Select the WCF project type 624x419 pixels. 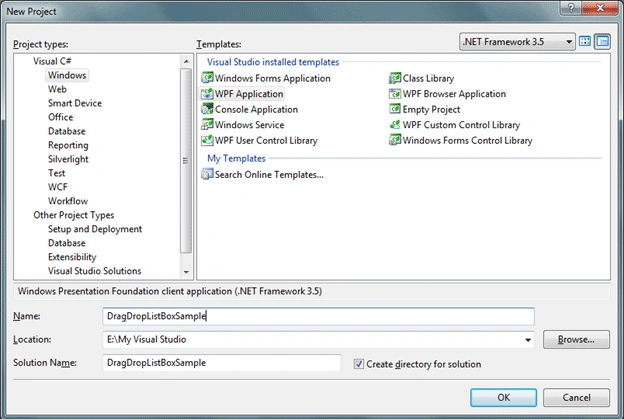(58, 187)
